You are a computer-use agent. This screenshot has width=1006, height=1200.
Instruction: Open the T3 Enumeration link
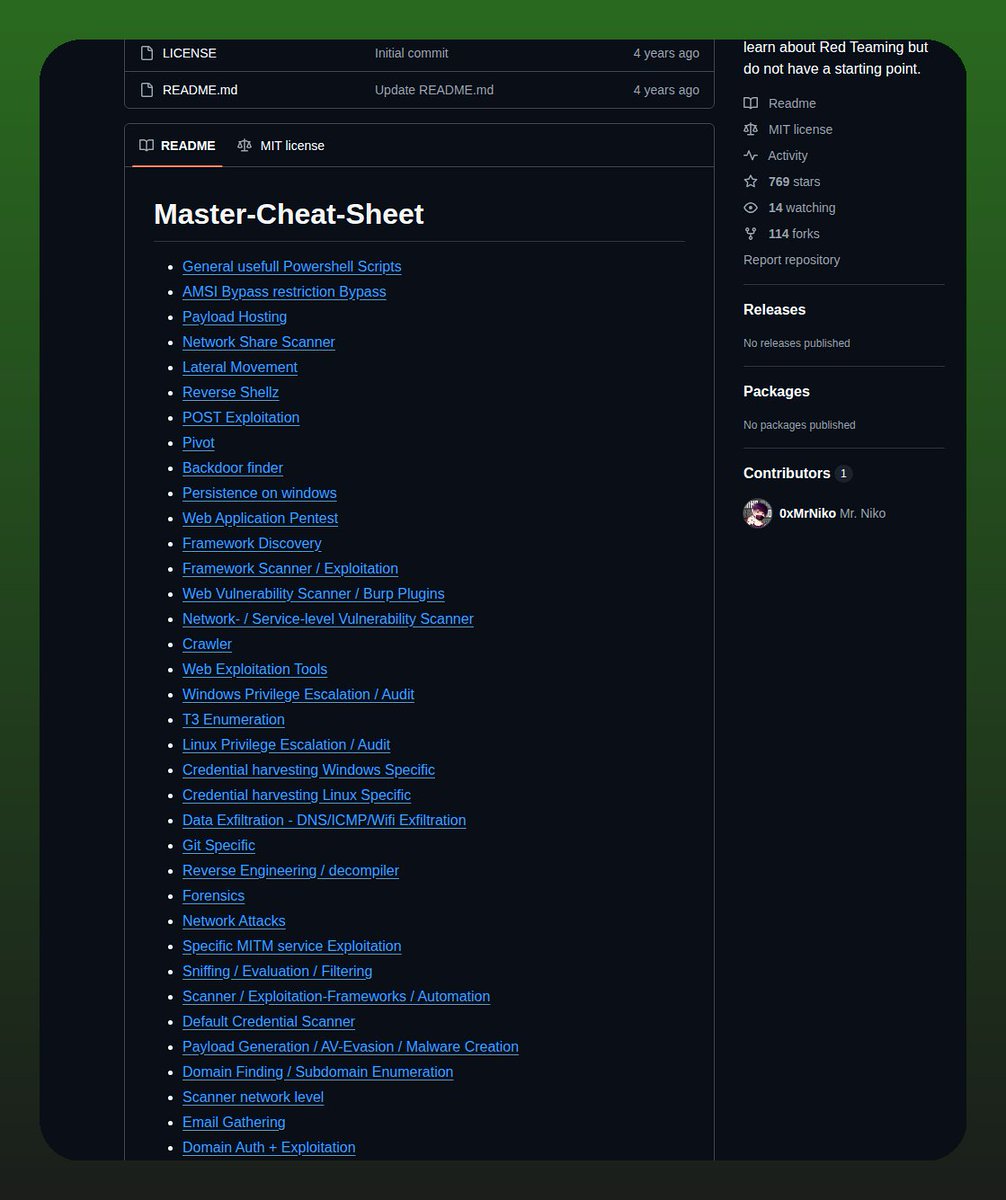[233, 719]
